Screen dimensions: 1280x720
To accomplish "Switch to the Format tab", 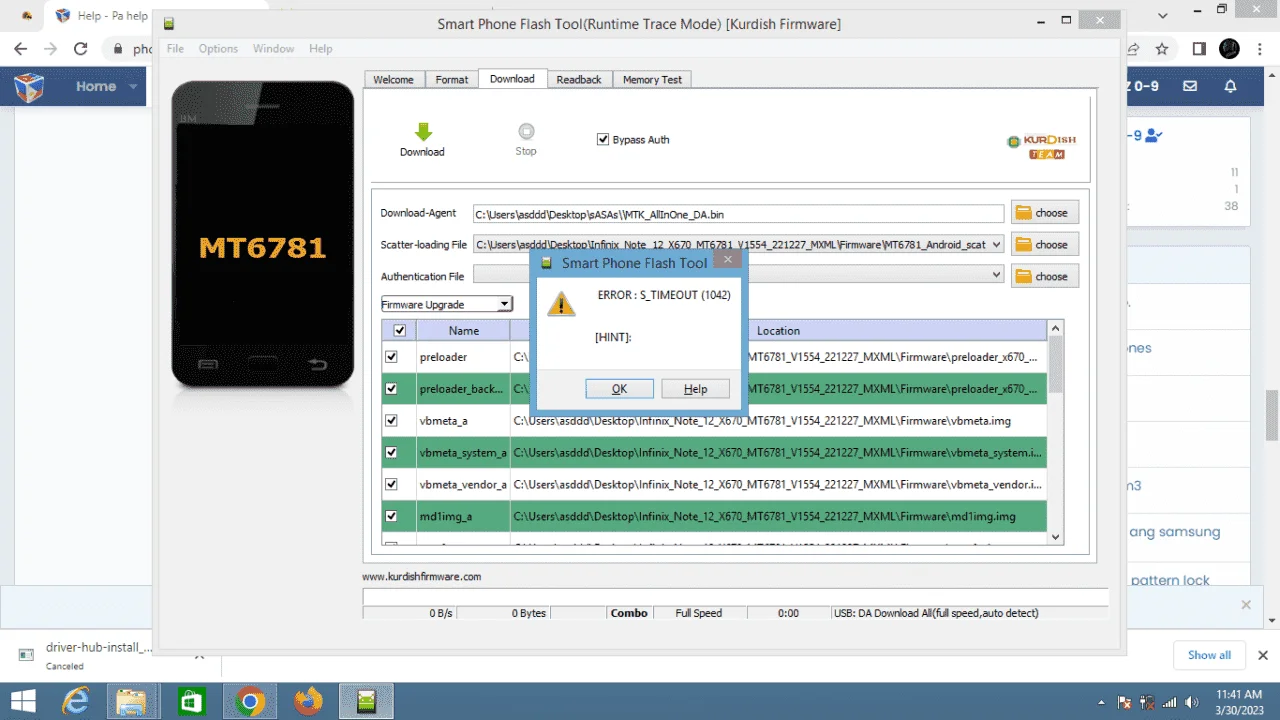I will coord(452,79).
